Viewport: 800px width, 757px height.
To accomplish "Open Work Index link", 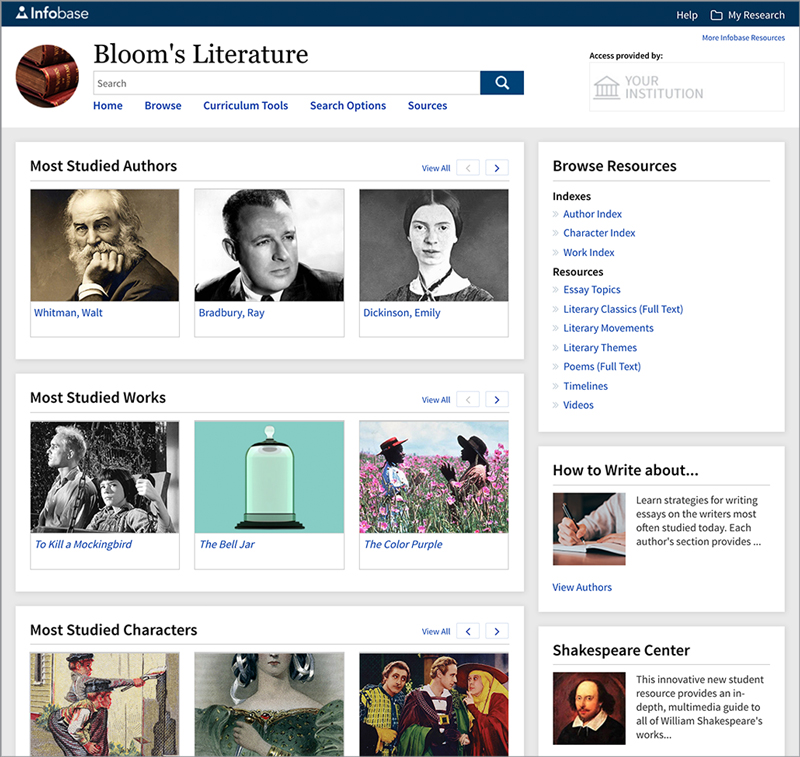I will [x=588, y=253].
